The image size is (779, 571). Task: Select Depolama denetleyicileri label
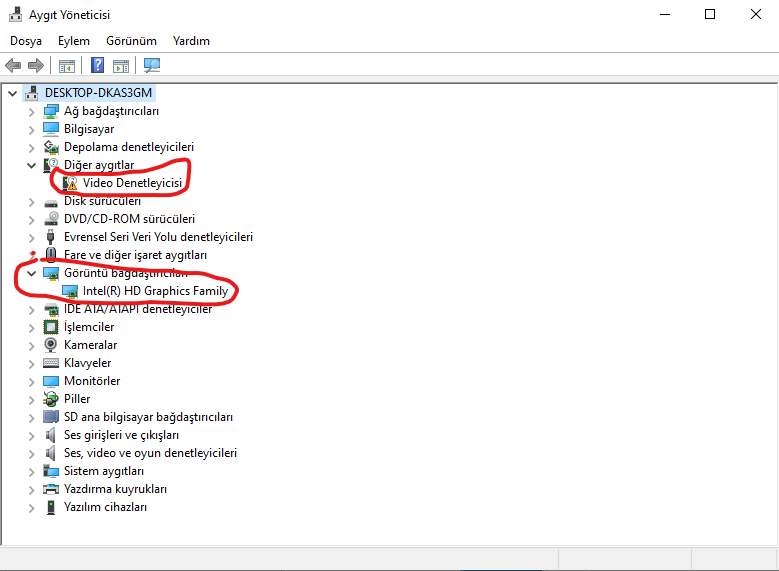click(129, 147)
